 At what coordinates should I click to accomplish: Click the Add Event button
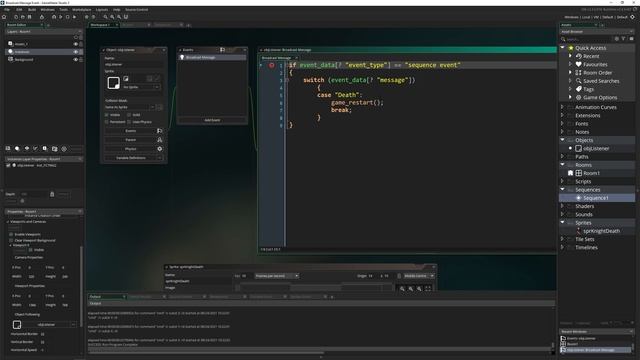point(212,120)
